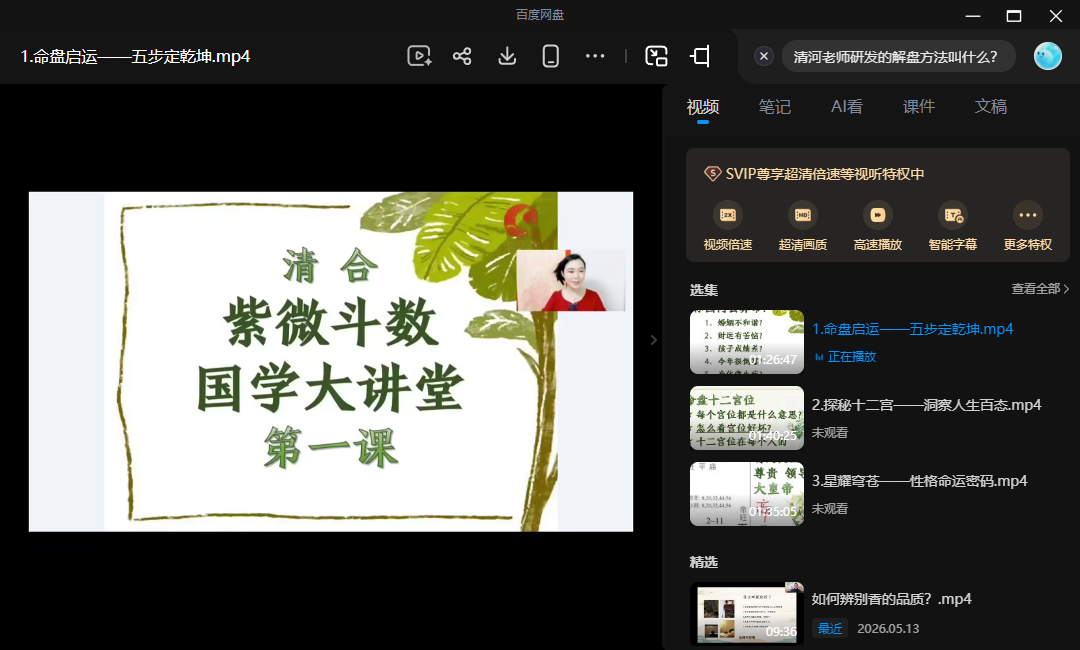Switch to the 笔记 tab
This screenshot has height=650, width=1080.
(x=774, y=107)
